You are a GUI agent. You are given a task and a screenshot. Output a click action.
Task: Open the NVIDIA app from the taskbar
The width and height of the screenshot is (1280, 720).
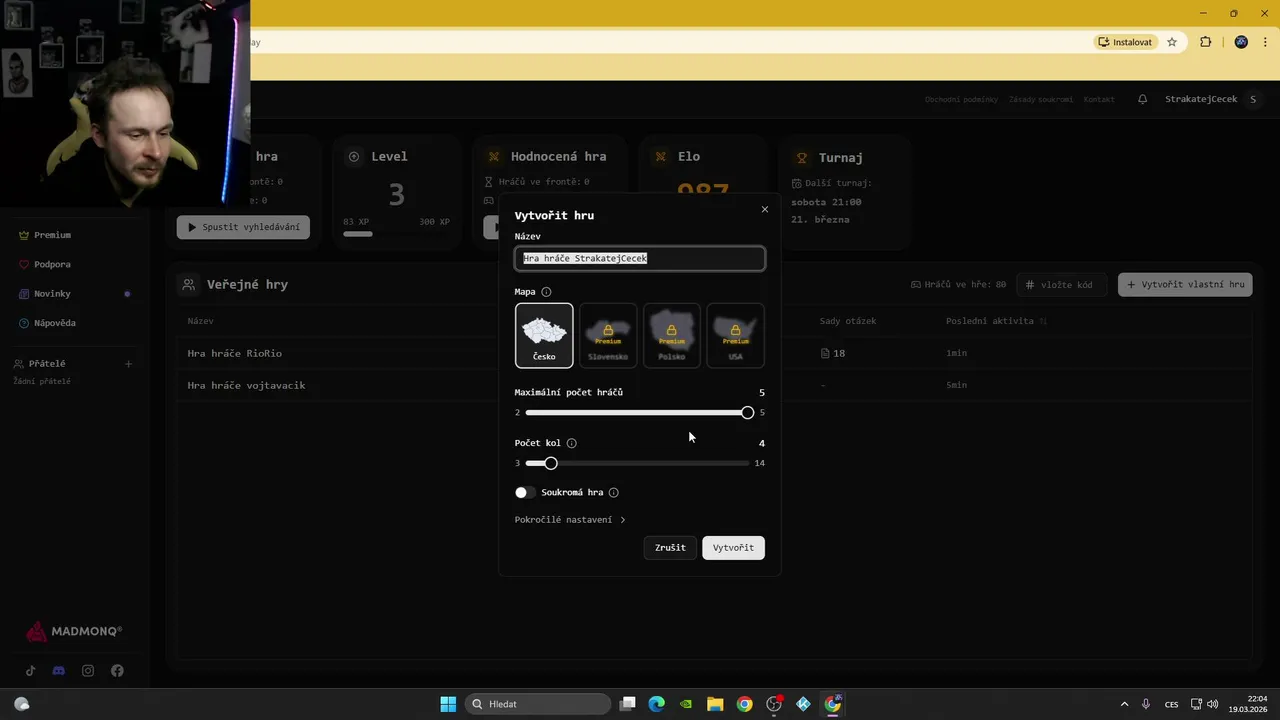[685, 704]
